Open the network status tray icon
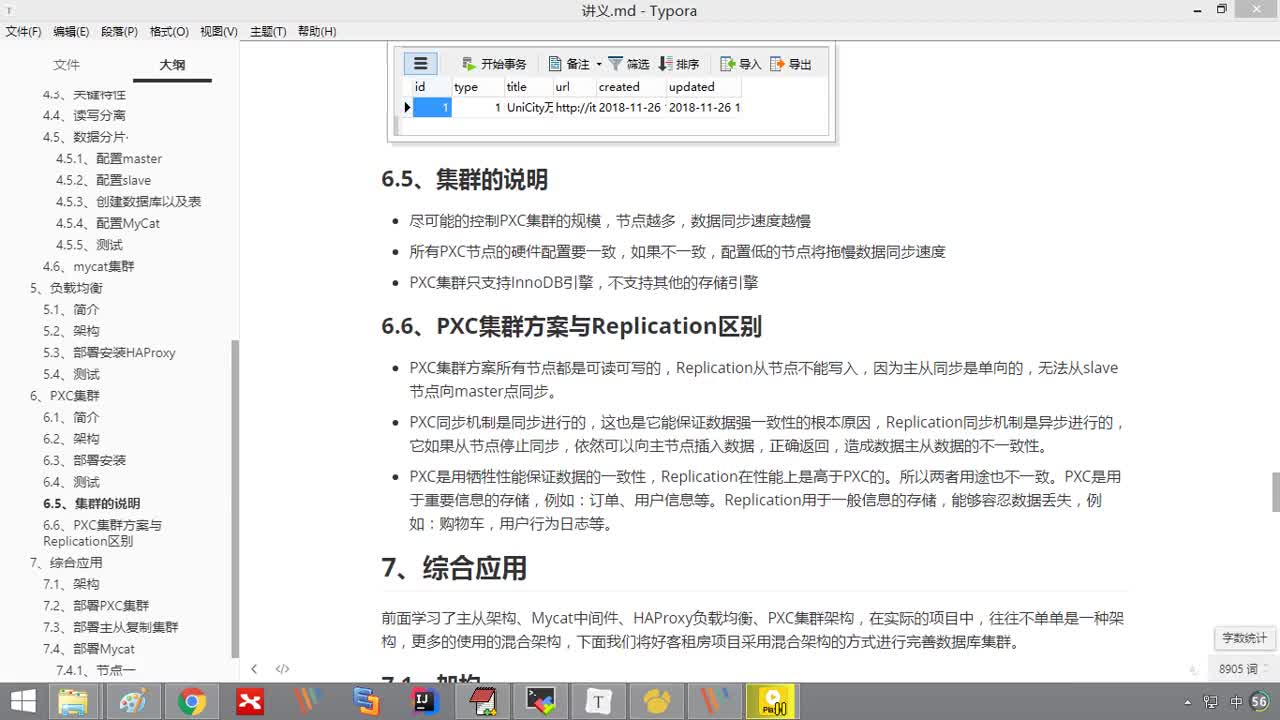 pyautogui.click(x=1212, y=702)
